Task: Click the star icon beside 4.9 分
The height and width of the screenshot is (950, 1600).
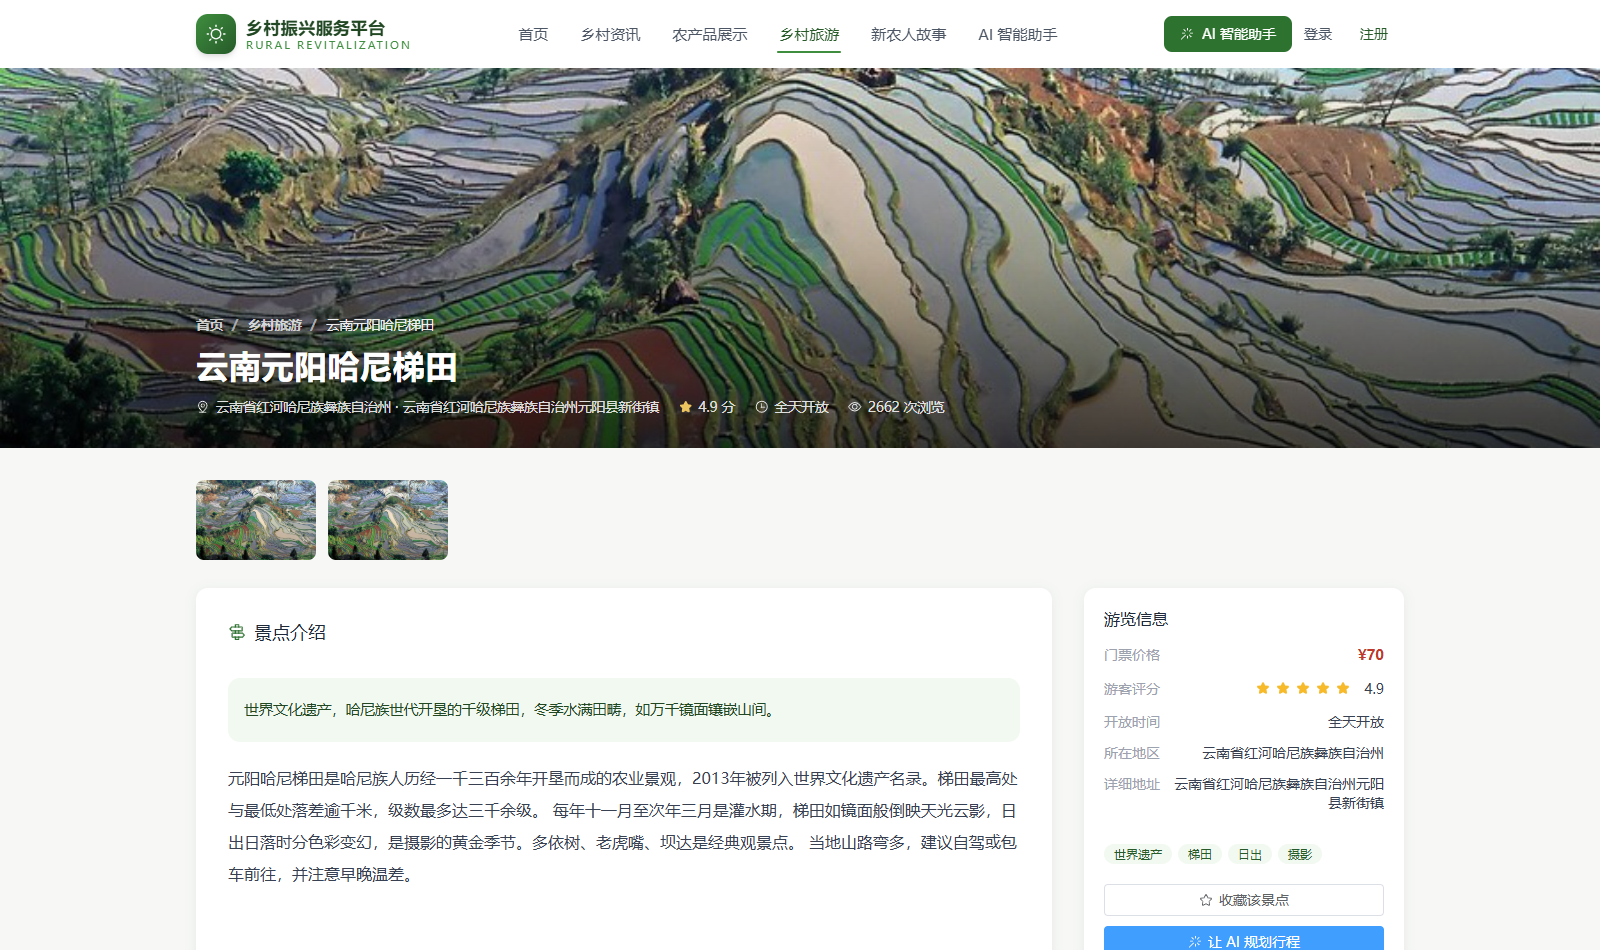Action: 686,407
